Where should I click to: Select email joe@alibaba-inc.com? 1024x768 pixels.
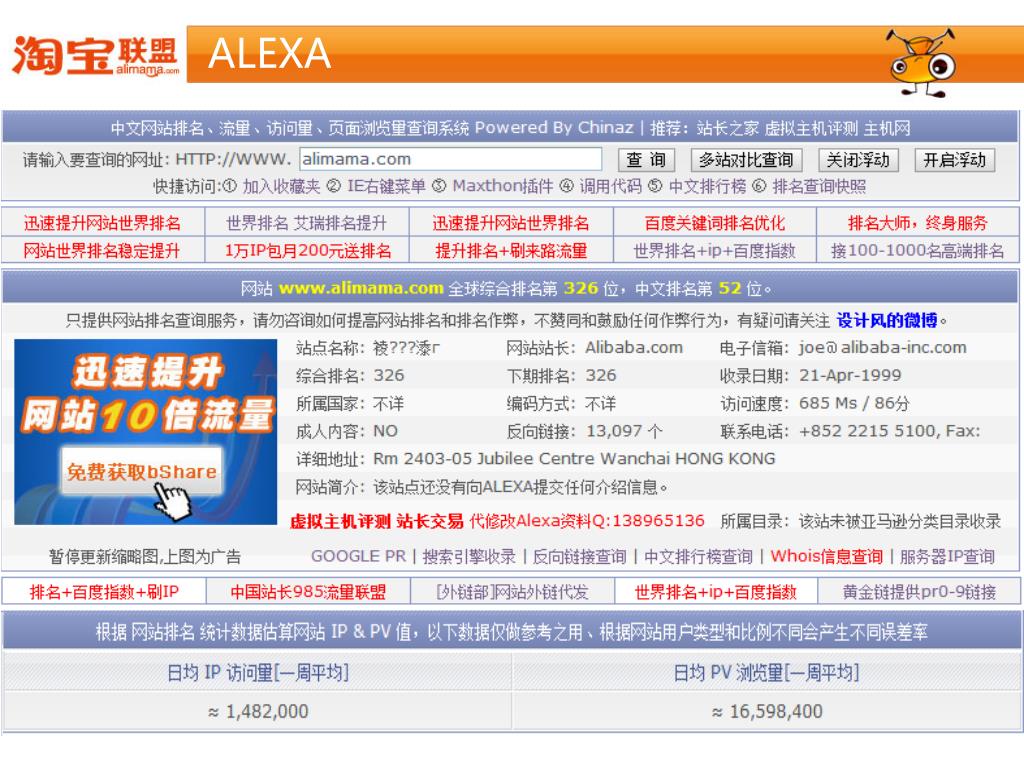882,347
